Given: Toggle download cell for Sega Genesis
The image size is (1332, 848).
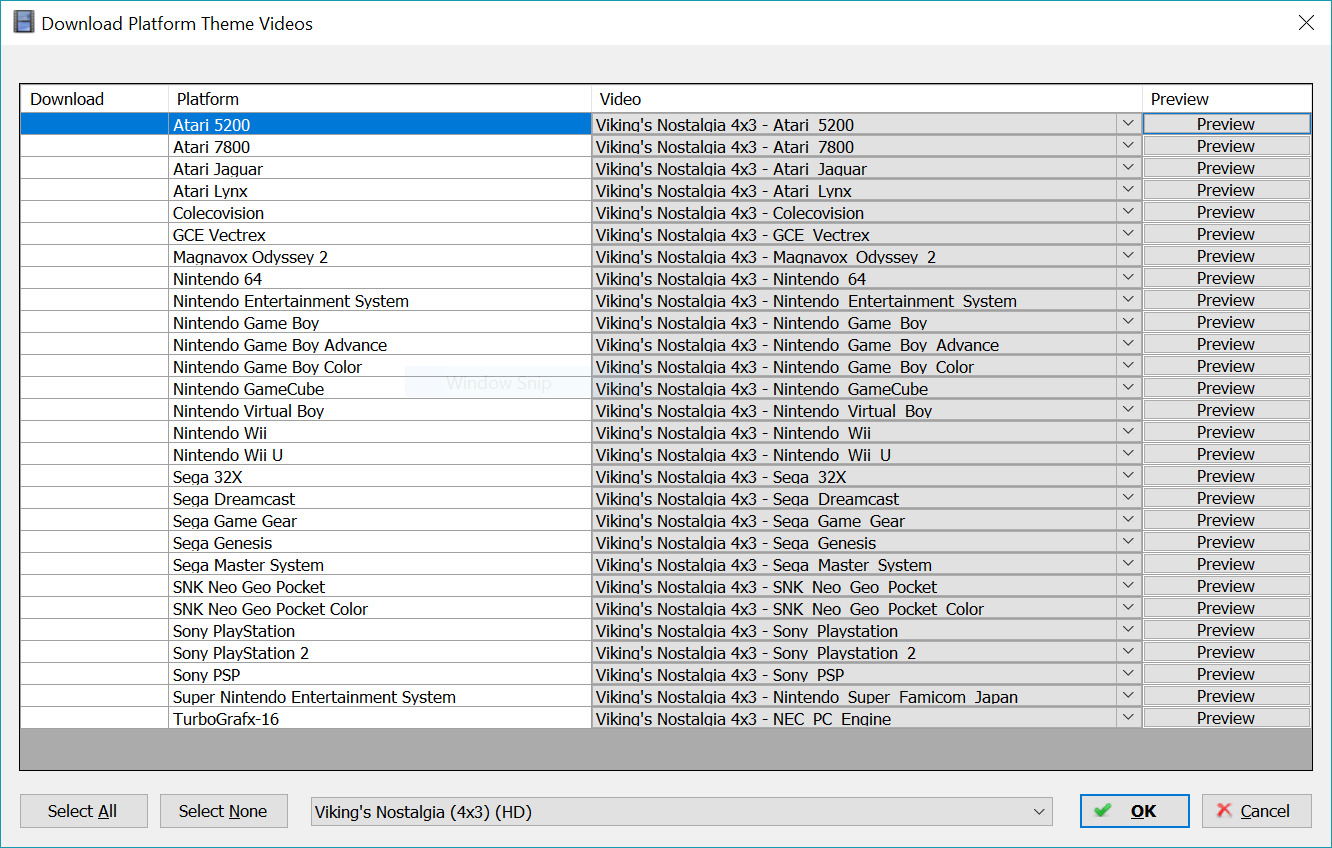Looking at the screenshot, I should (x=94, y=542).
